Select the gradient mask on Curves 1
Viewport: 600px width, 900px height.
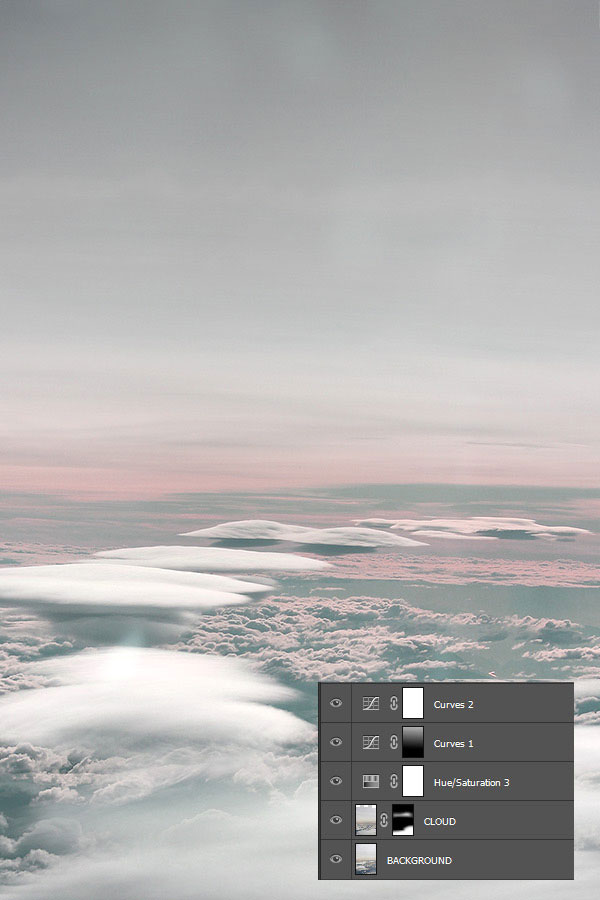pyautogui.click(x=413, y=743)
